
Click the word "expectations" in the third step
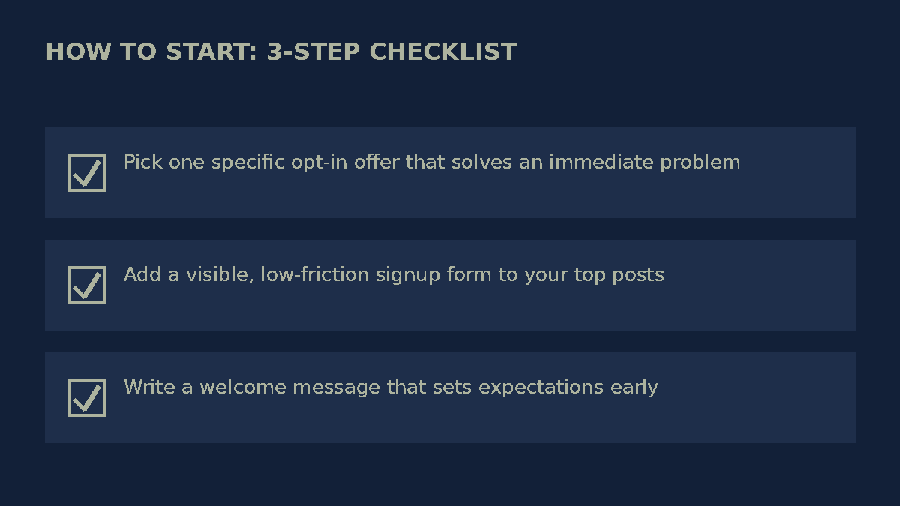pos(541,388)
